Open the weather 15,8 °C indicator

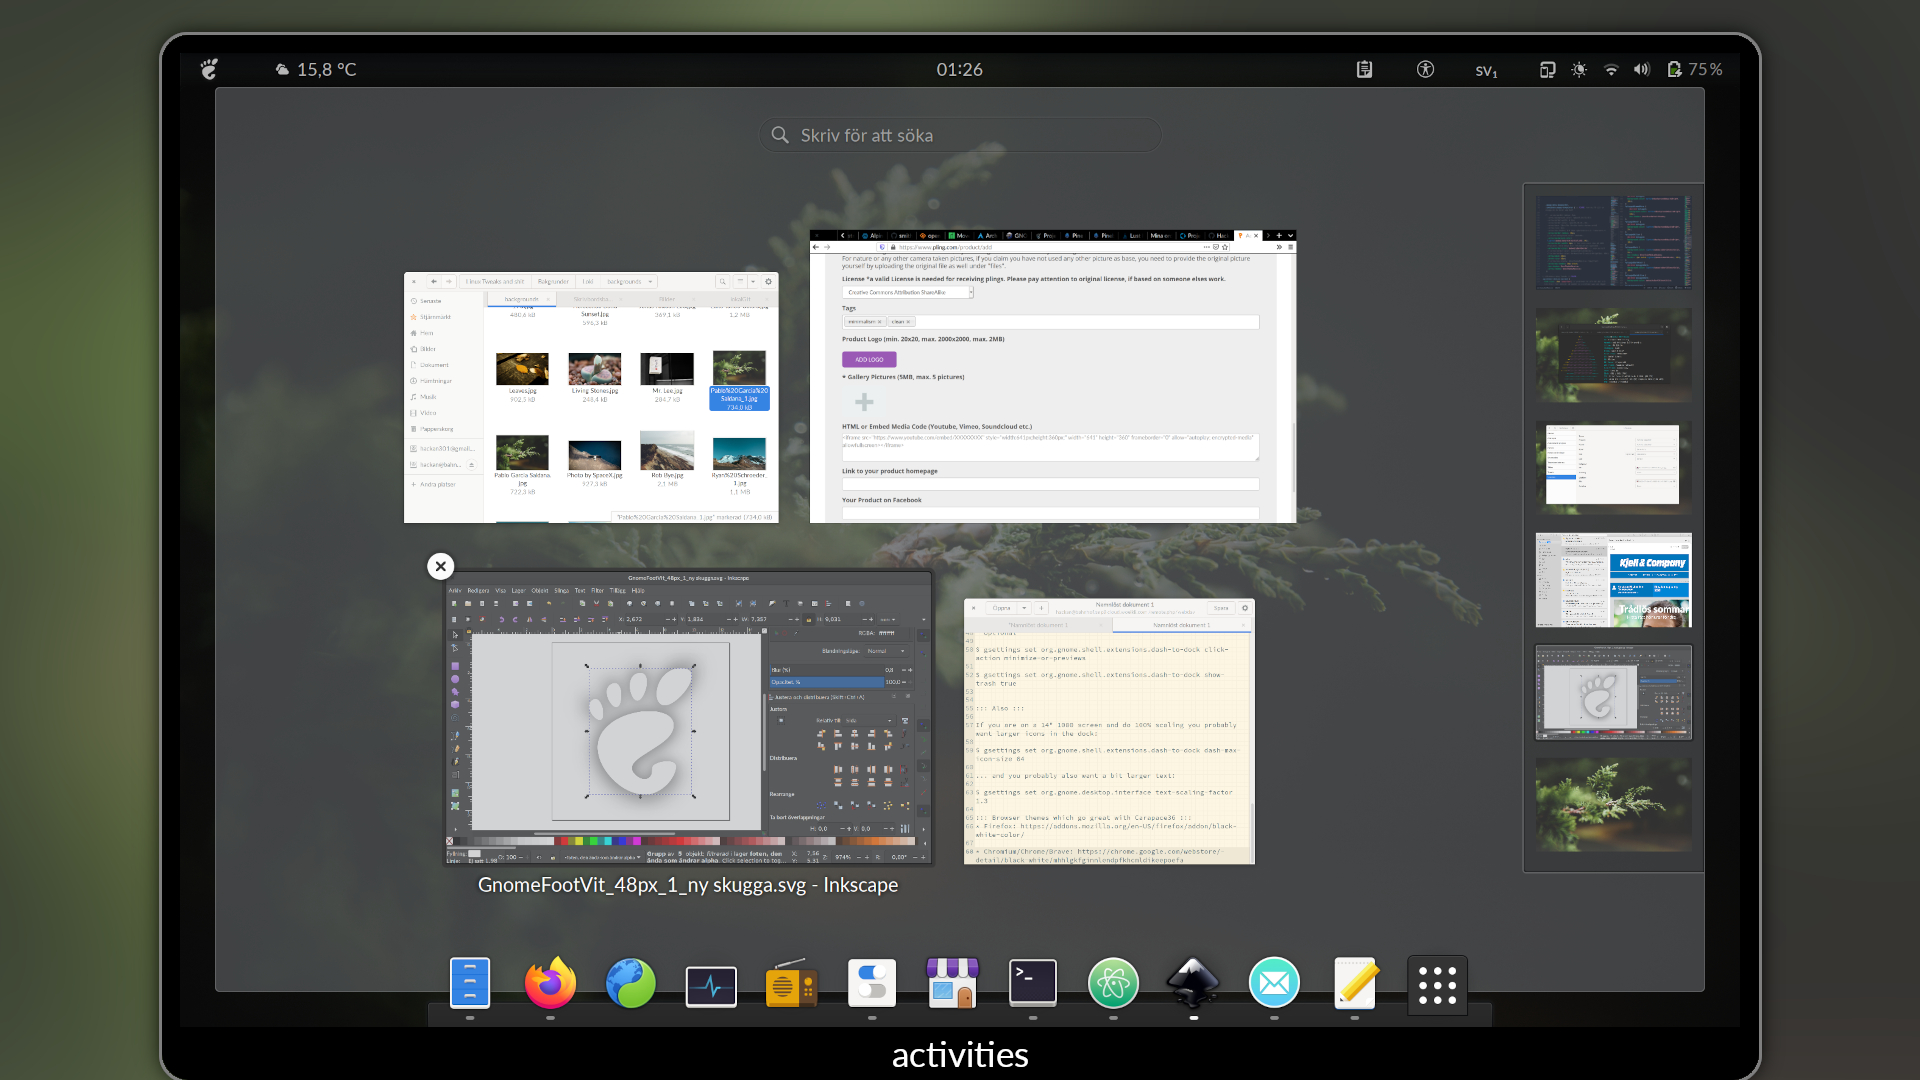pyautogui.click(x=316, y=69)
